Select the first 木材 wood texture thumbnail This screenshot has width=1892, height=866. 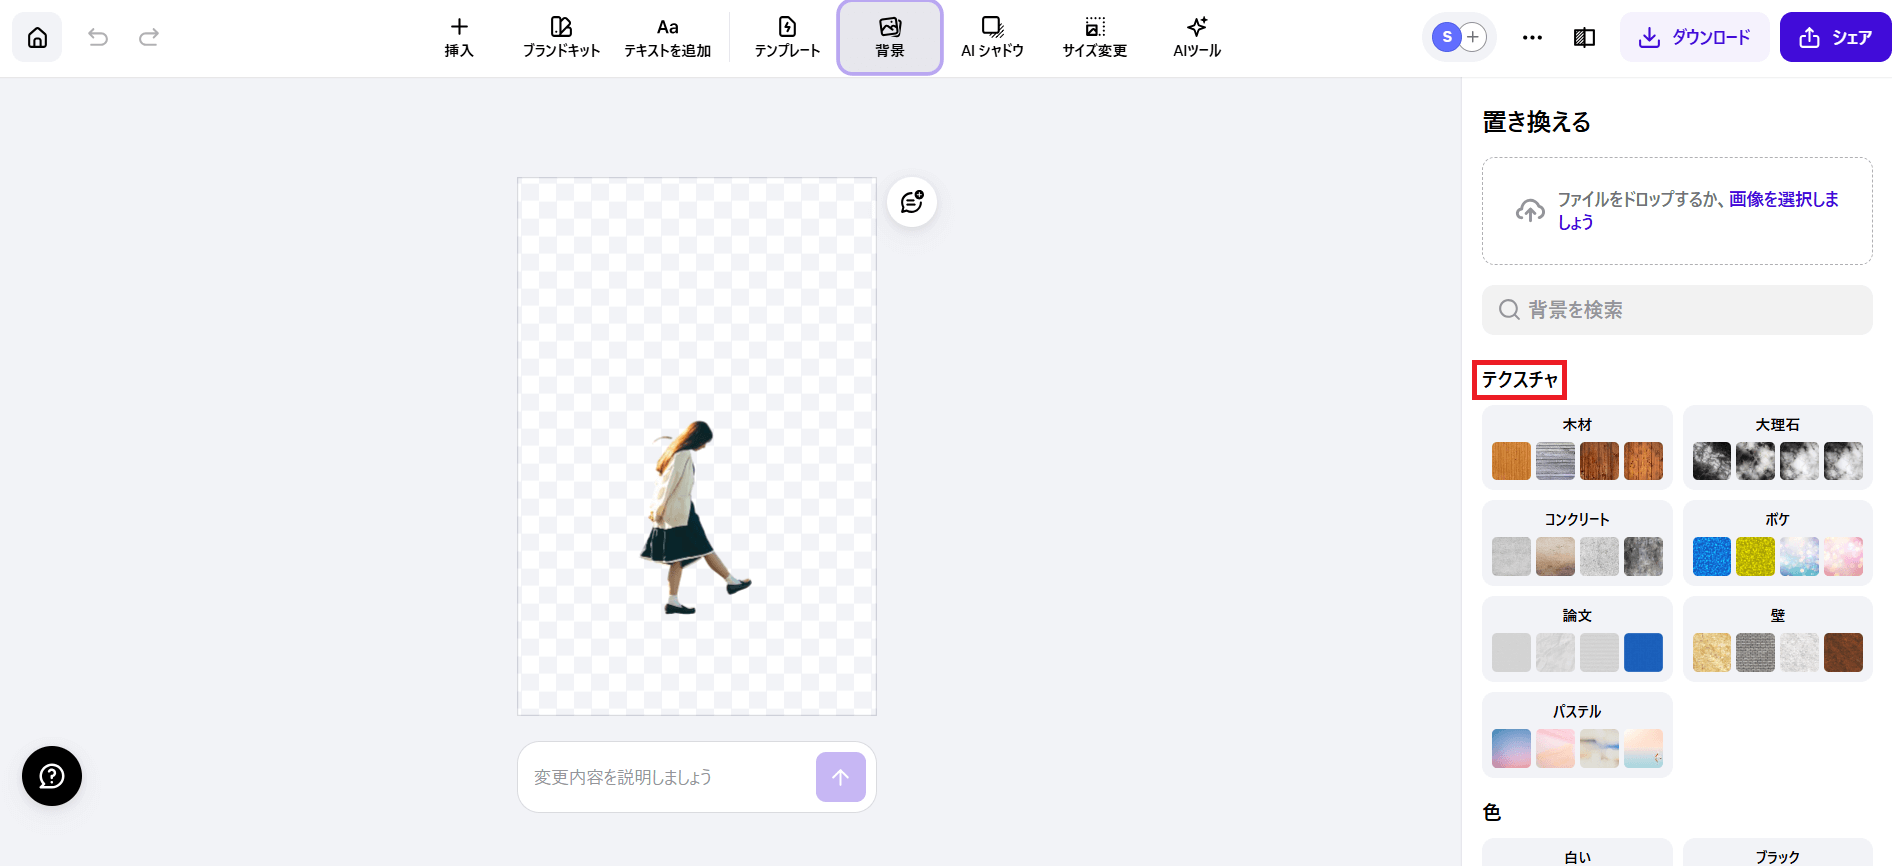tap(1511, 461)
